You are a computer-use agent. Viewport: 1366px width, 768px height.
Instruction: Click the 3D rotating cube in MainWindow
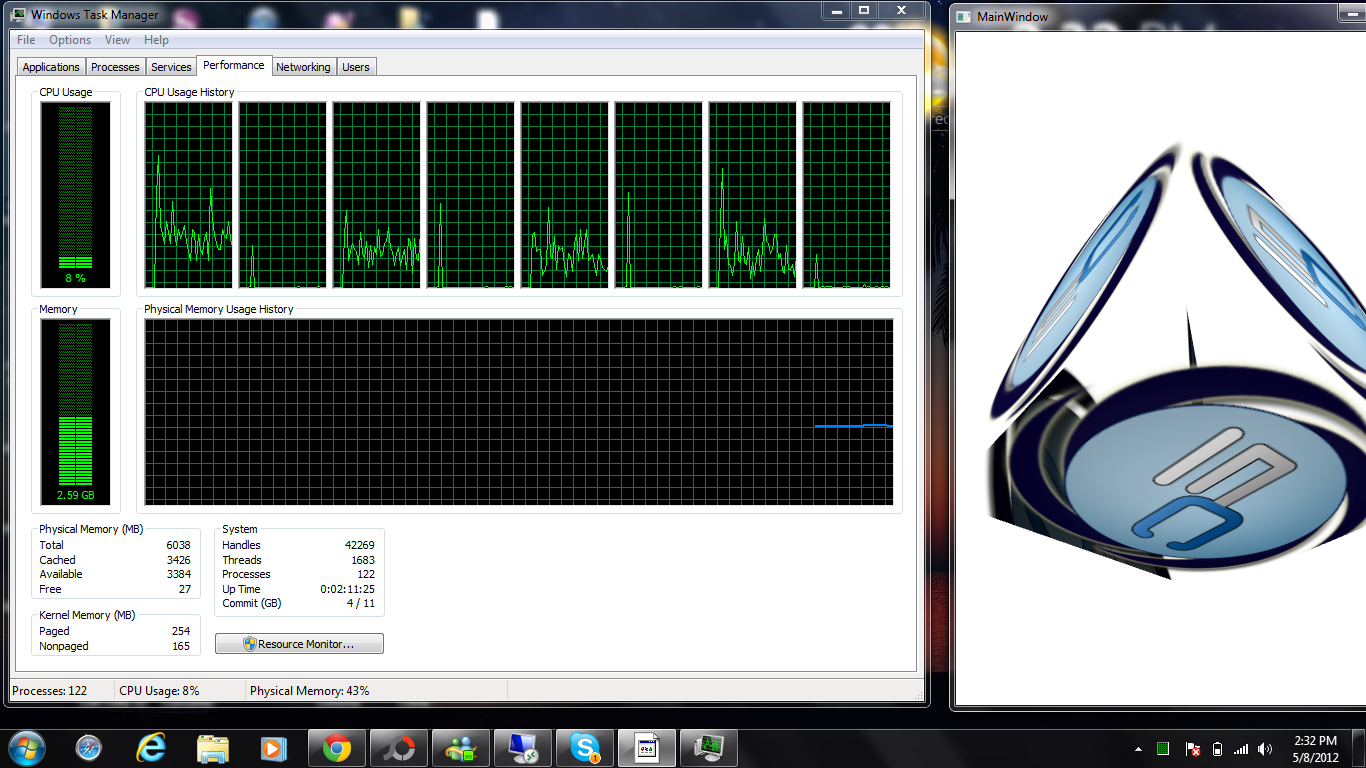(x=1176, y=360)
